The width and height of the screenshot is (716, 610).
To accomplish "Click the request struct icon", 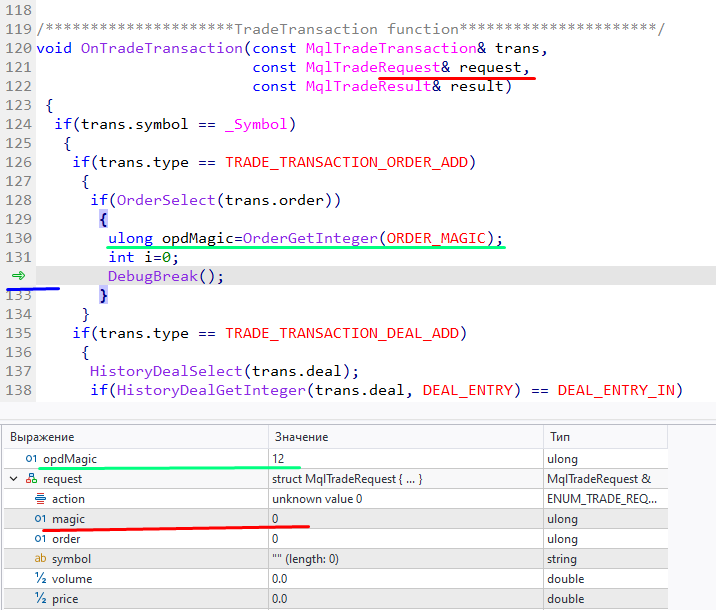I will click(32, 479).
